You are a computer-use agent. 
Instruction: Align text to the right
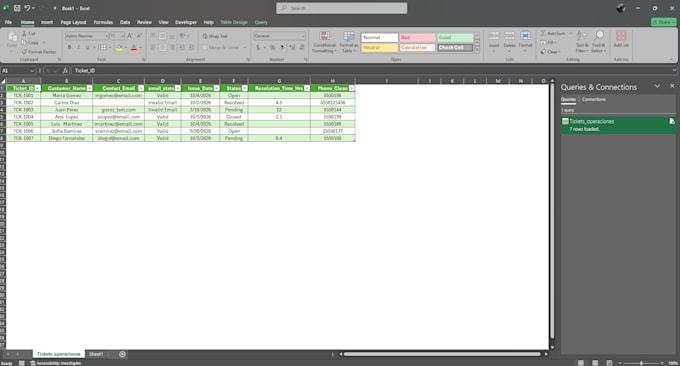coord(172,47)
